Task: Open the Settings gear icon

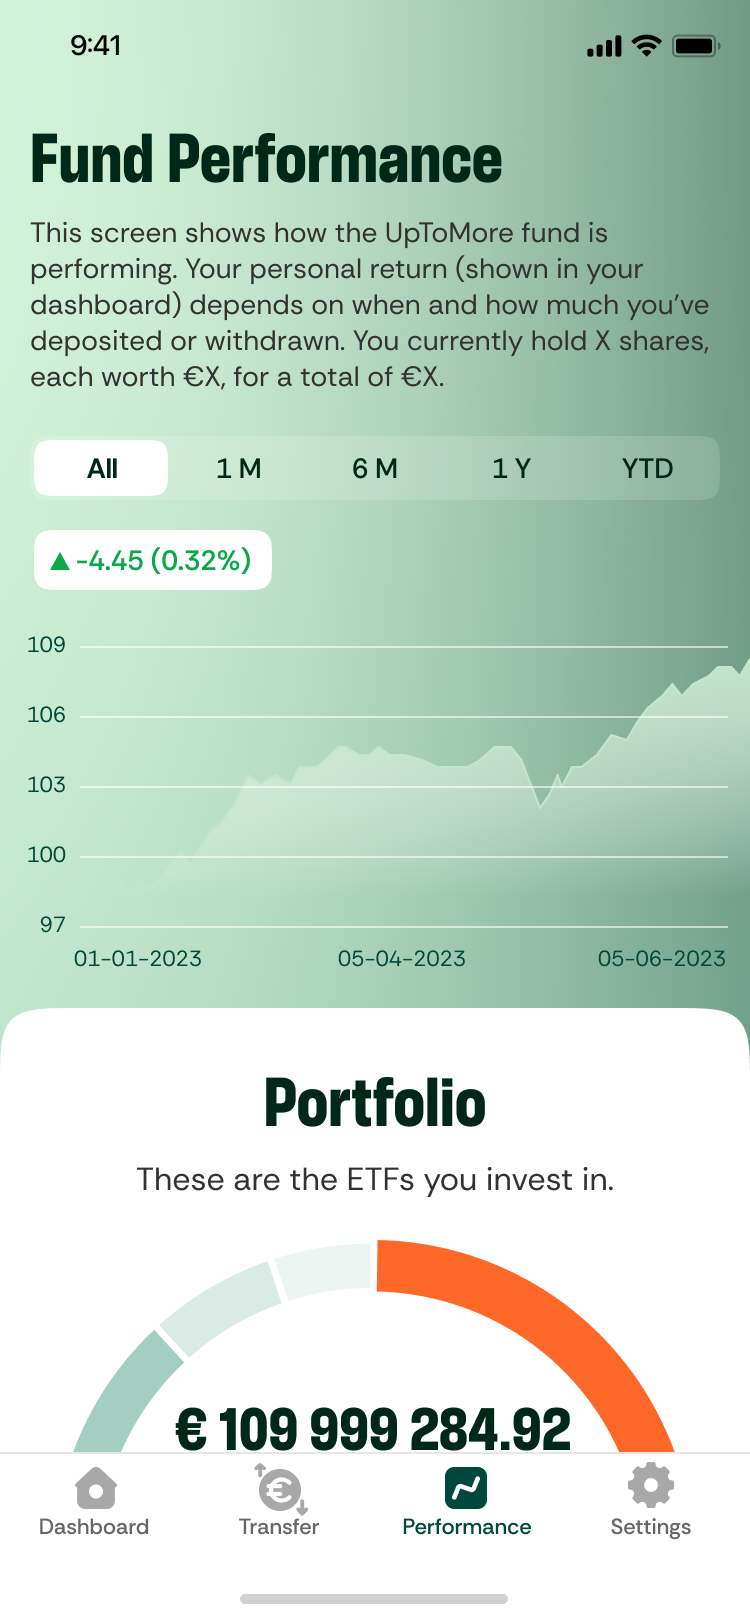Action: pos(650,1486)
